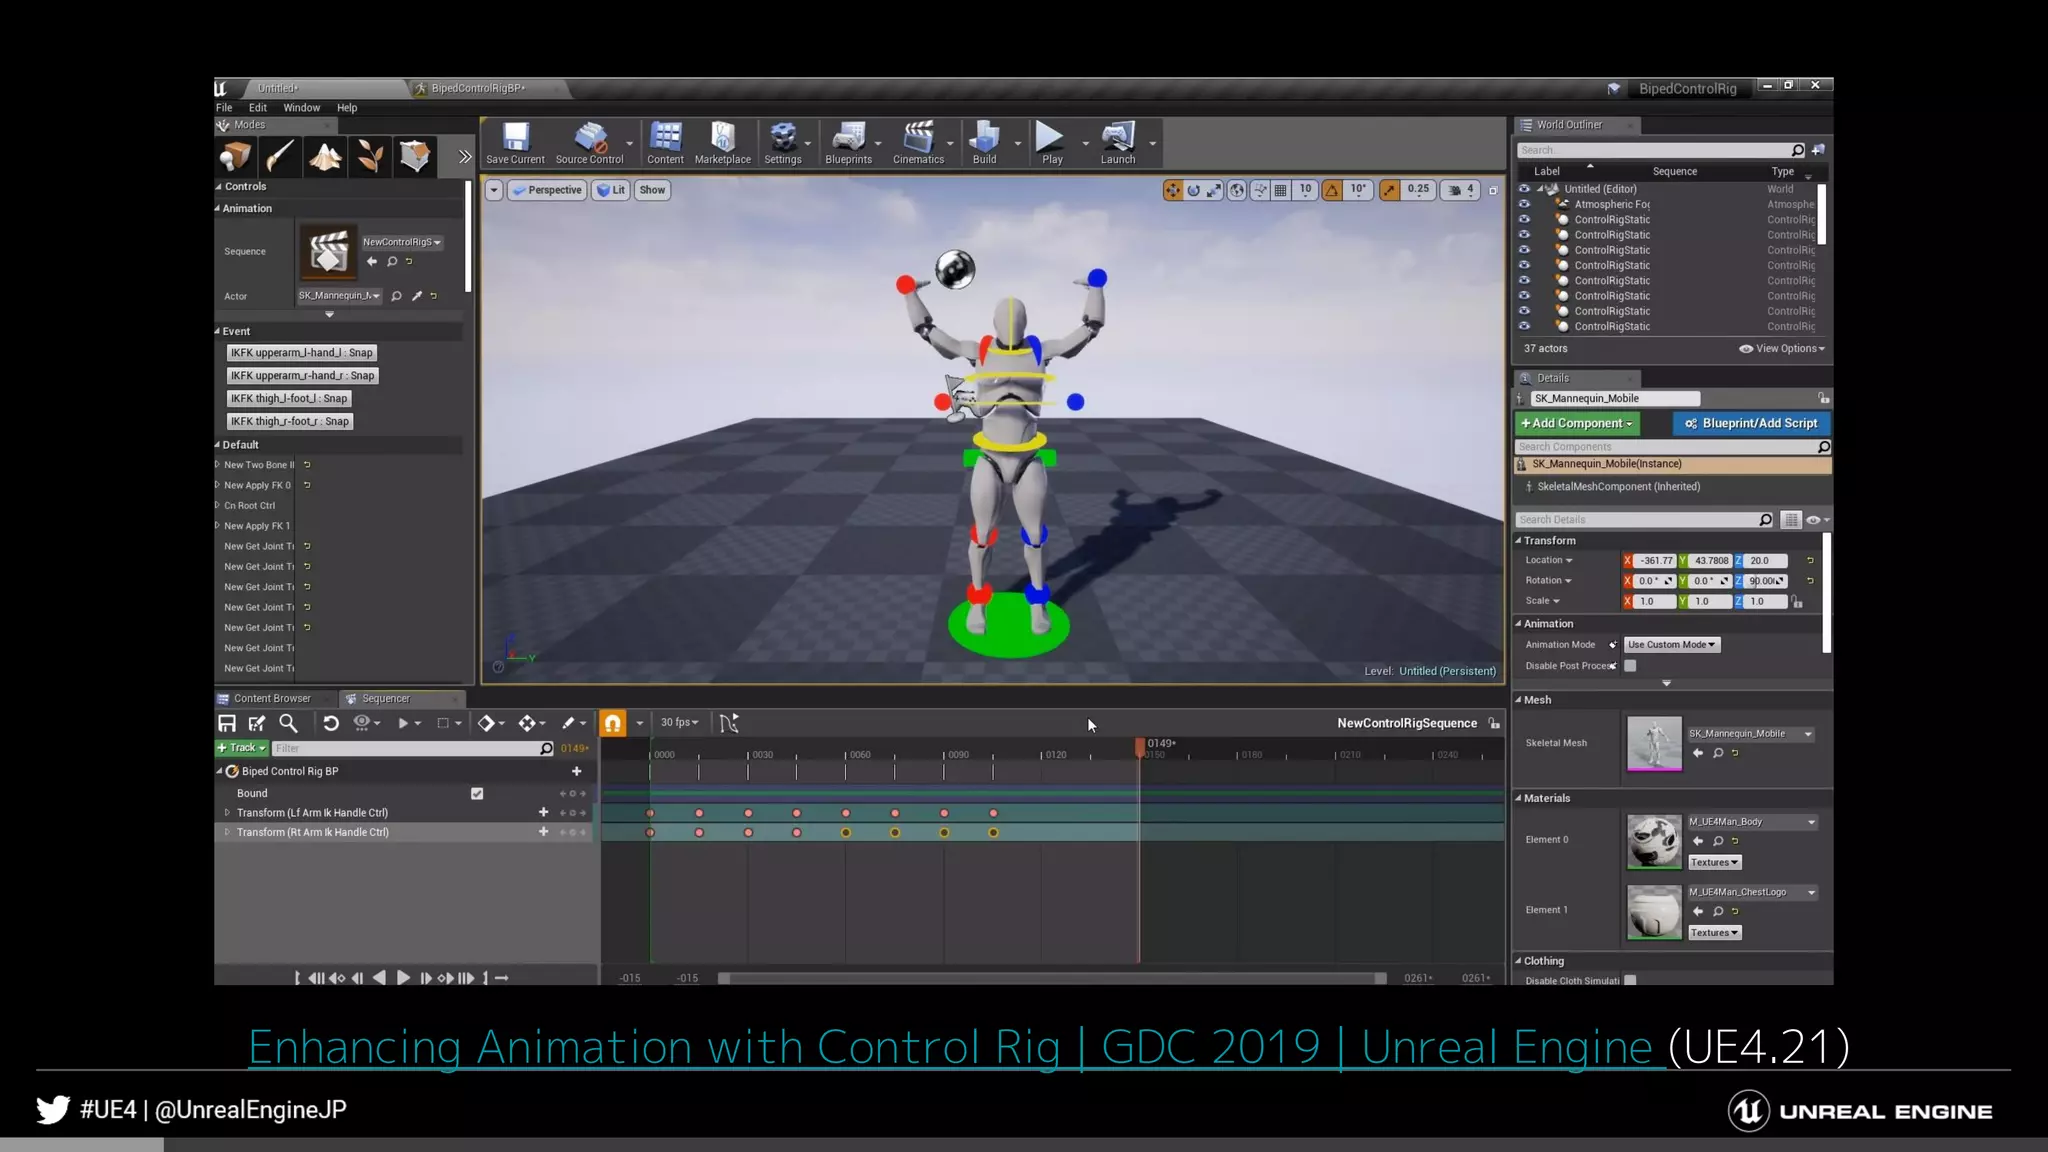Open the Help menu
Viewport: 2048px width, 1152px height.
click(347, 108)
